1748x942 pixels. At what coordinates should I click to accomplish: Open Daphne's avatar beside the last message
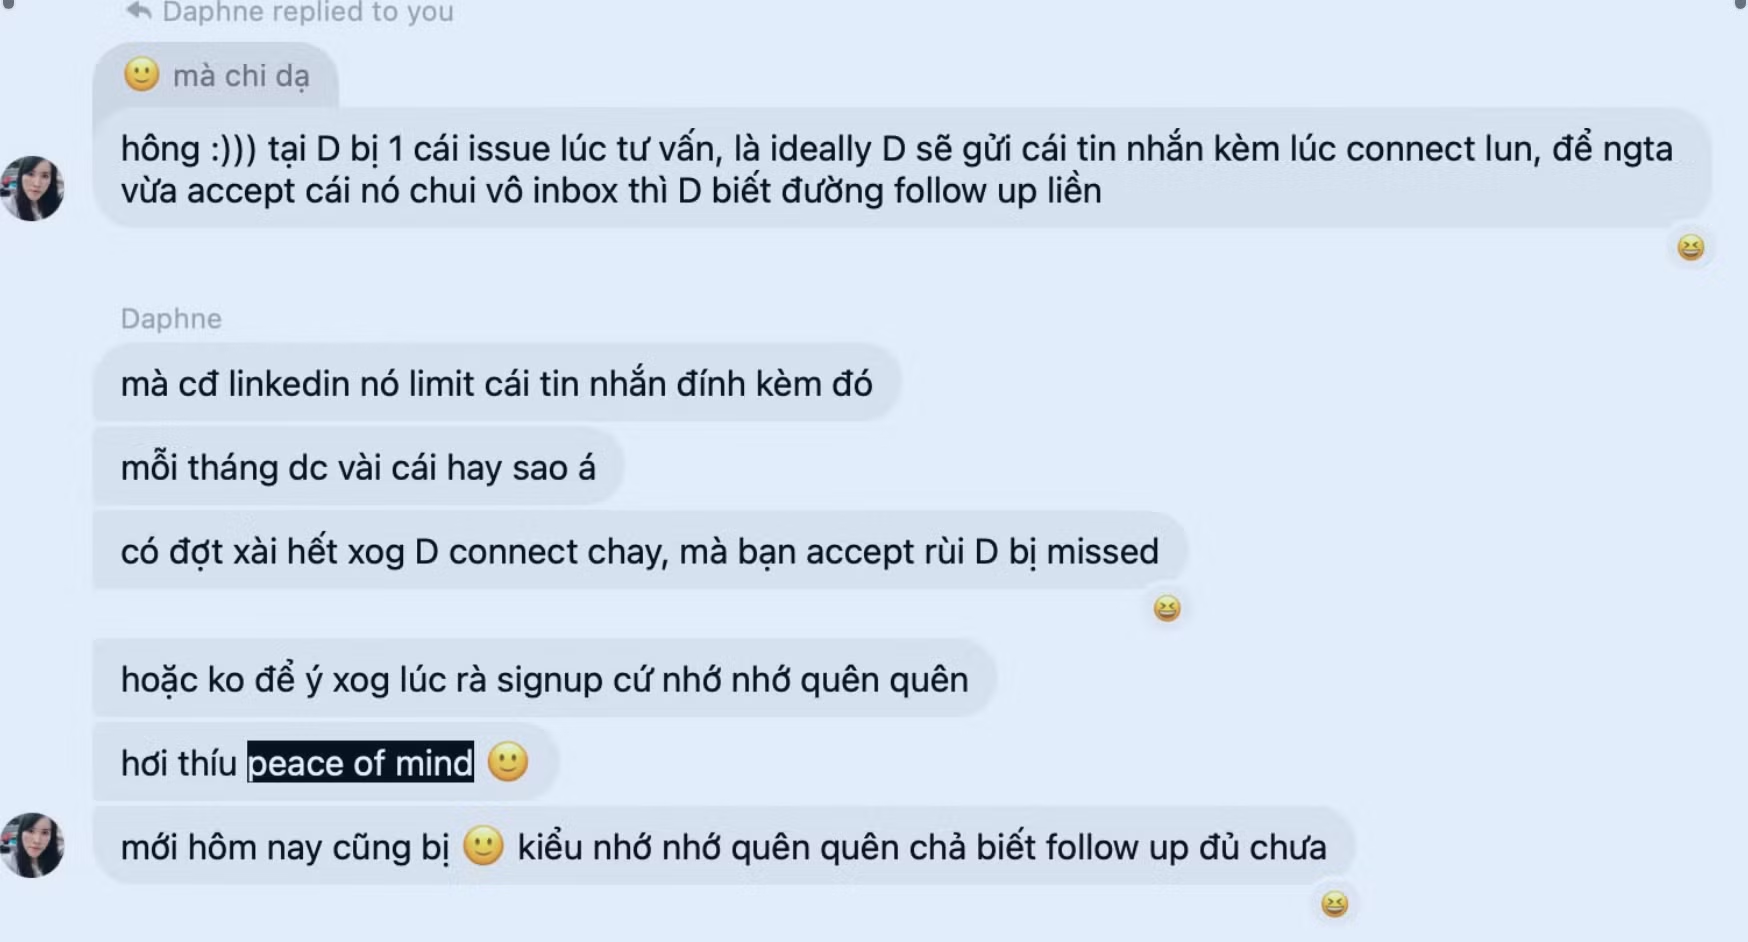[x=32, y=845]
